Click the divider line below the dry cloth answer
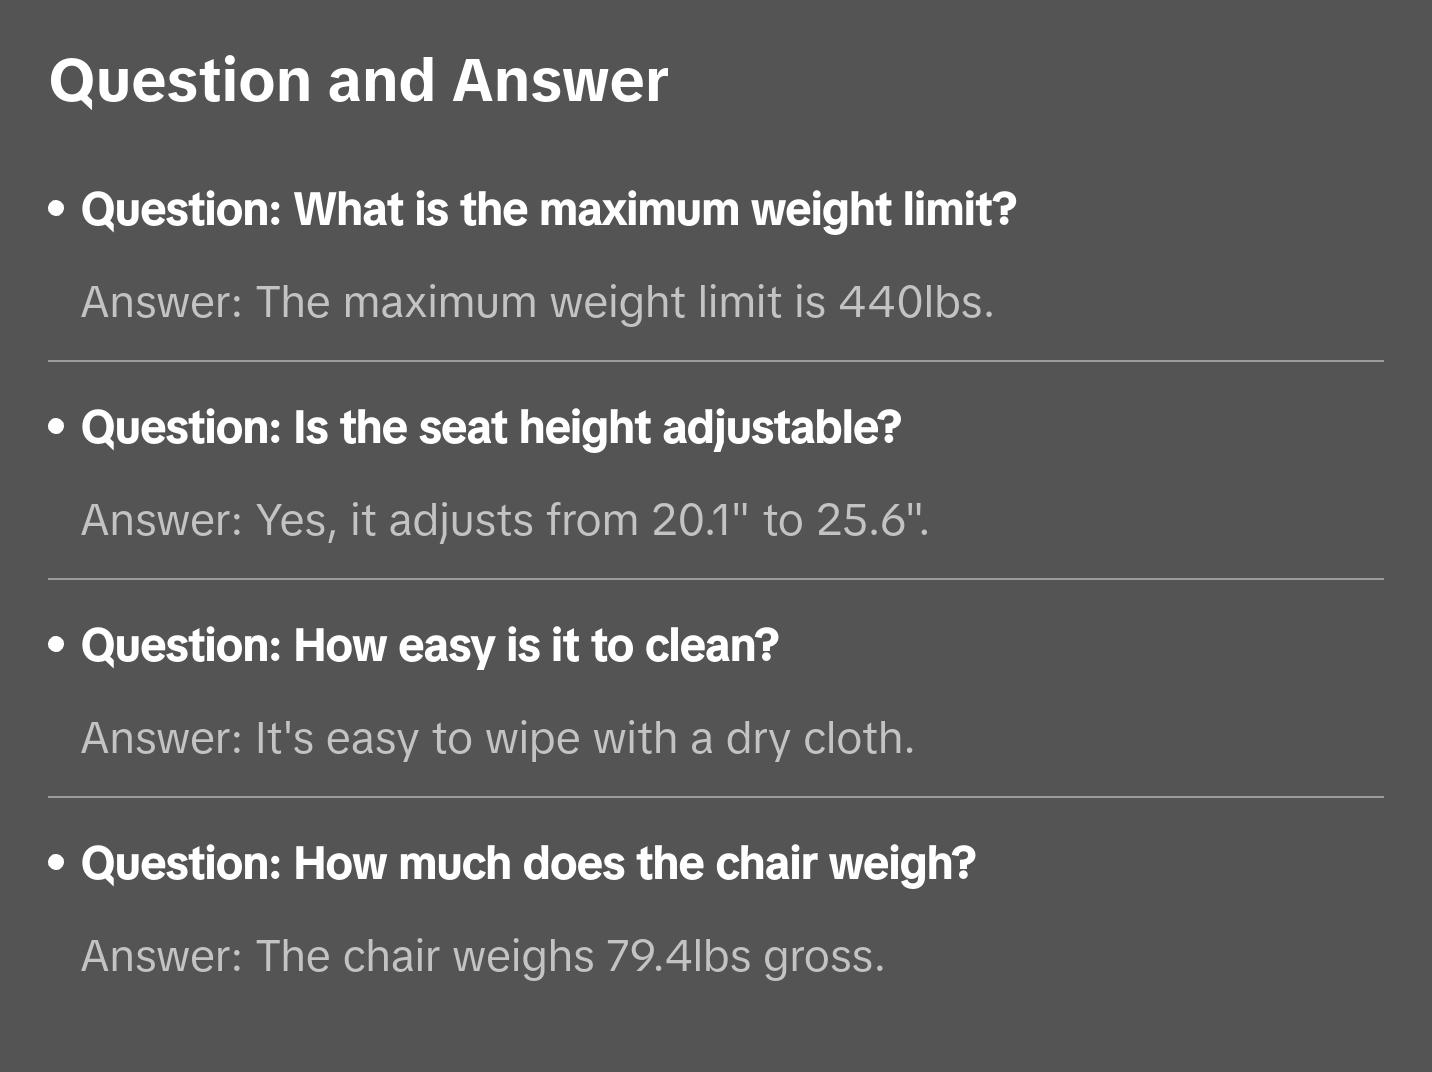 (716, 797)
